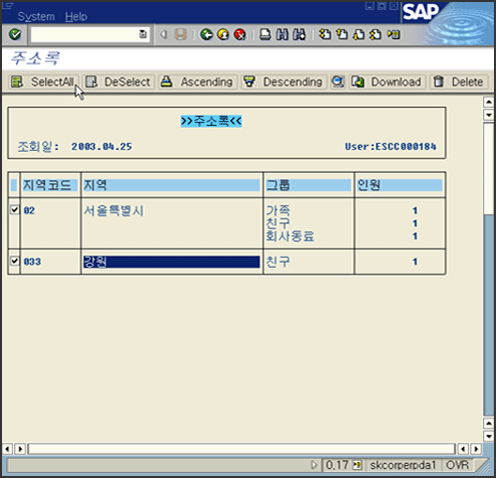Click the Download button
The image size is (496, 478).
(x=387, y=82)
